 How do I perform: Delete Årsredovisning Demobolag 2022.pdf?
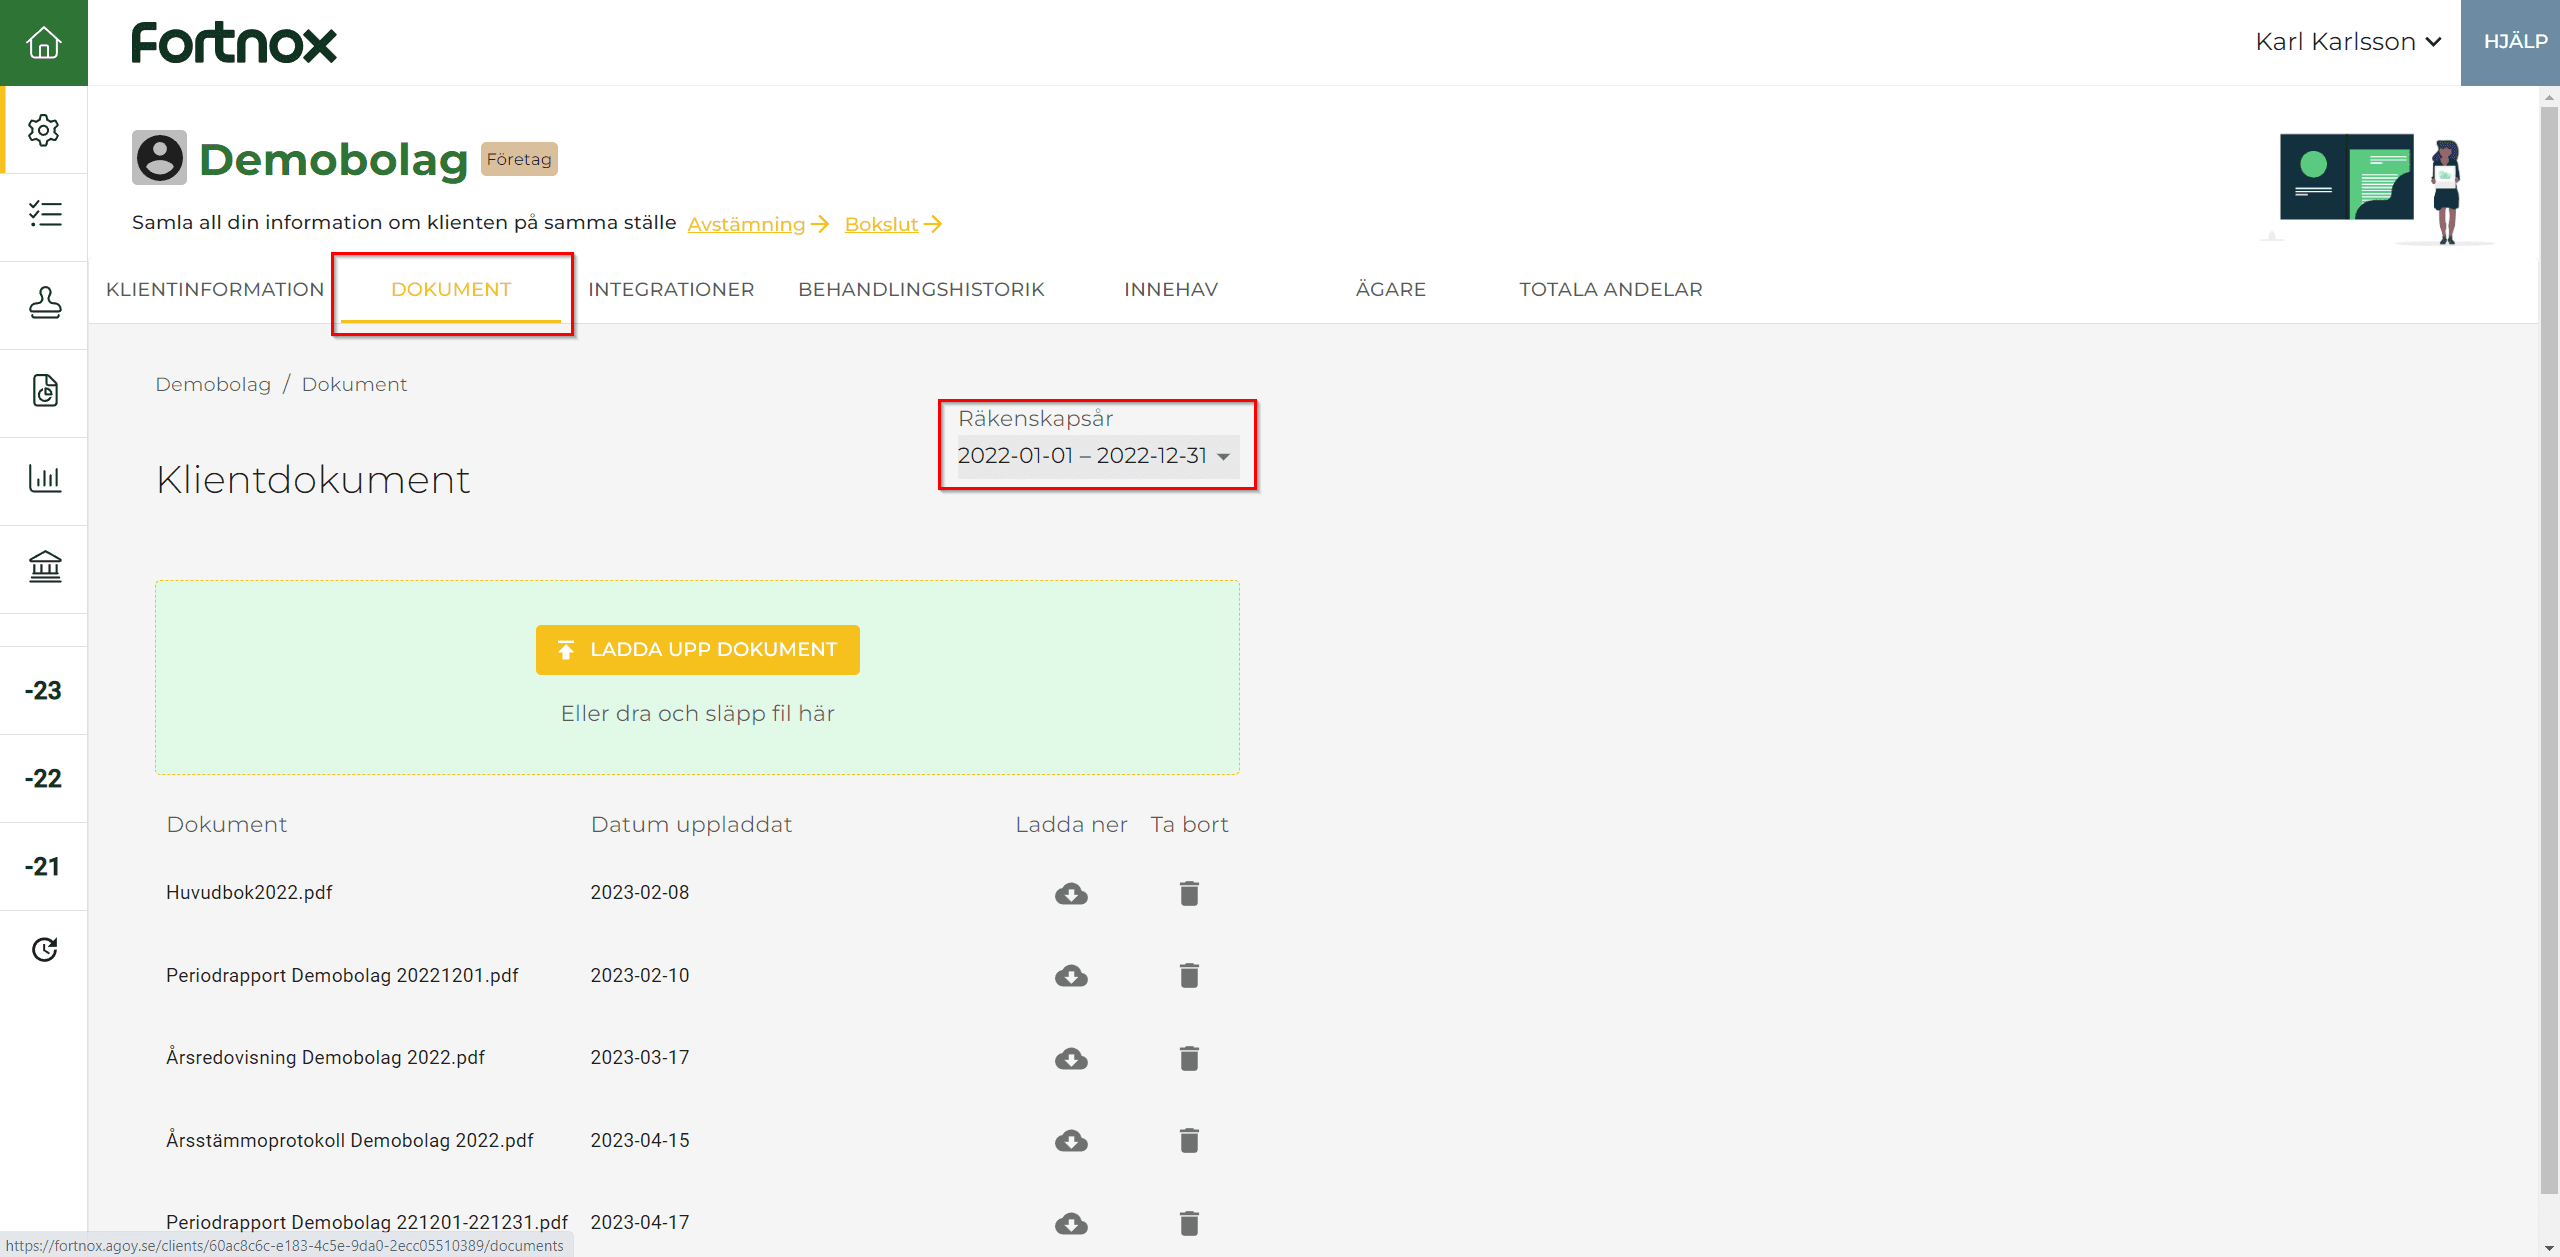coord(1189,1058)
